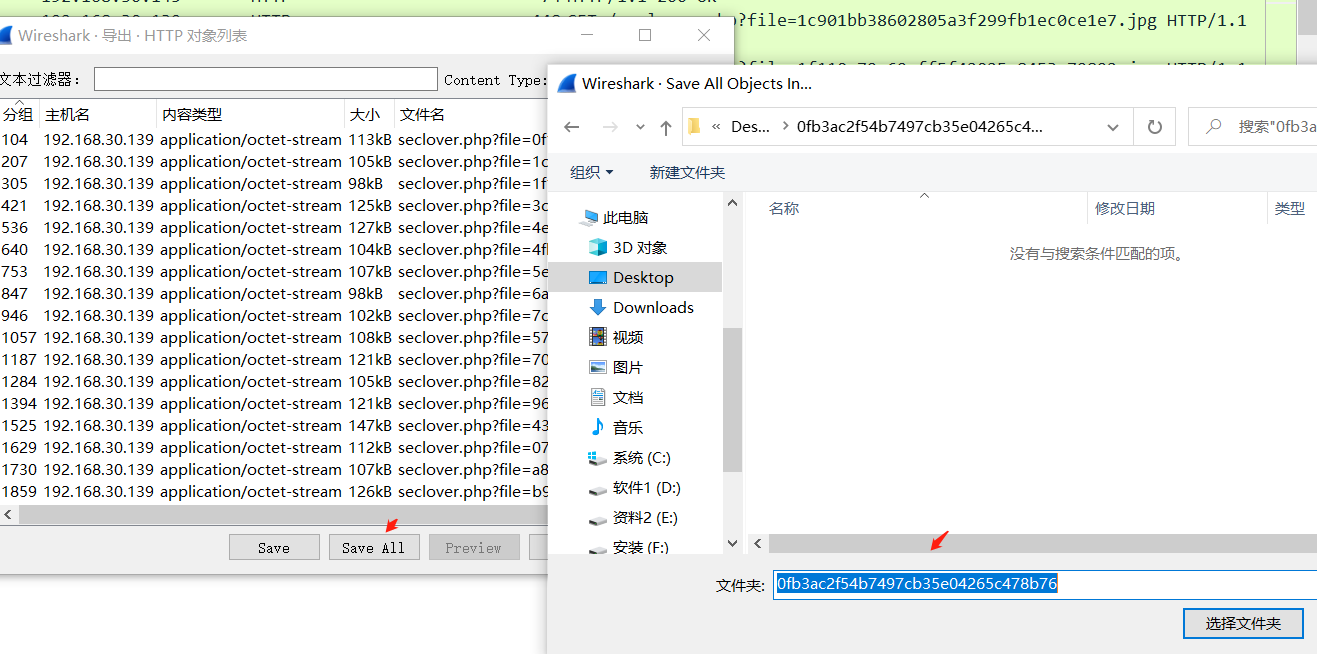Select the packet 104 row
This screenshot has width=1317, height=654.
274,139
